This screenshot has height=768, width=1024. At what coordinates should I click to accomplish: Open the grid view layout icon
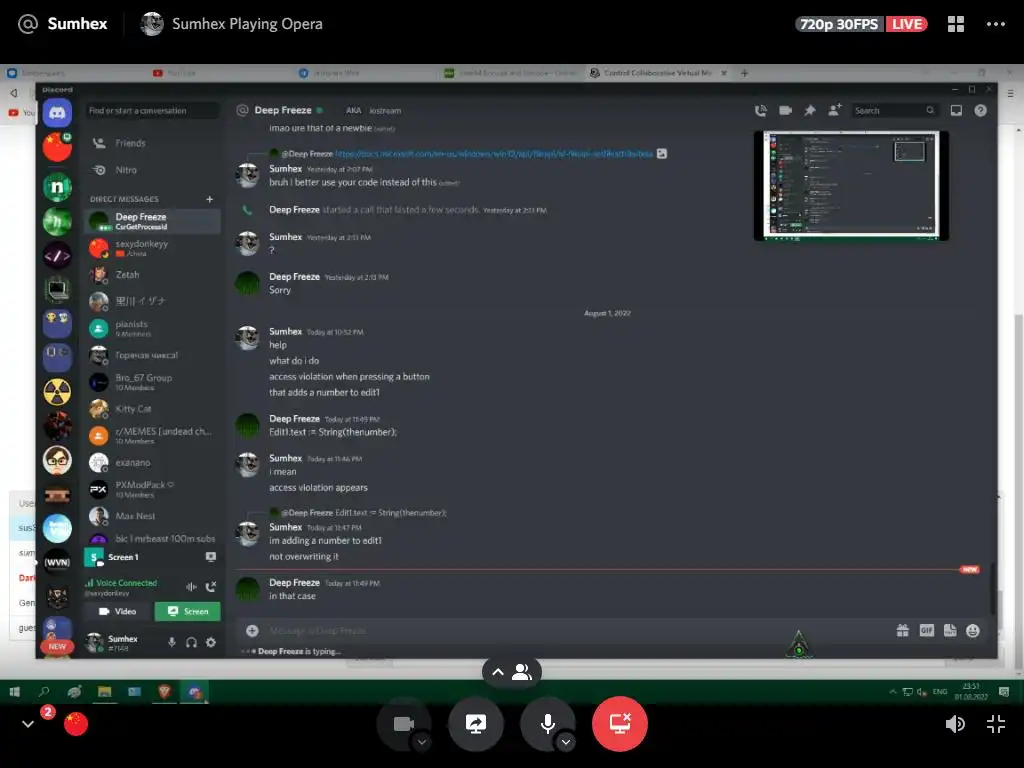pos(955,24)
